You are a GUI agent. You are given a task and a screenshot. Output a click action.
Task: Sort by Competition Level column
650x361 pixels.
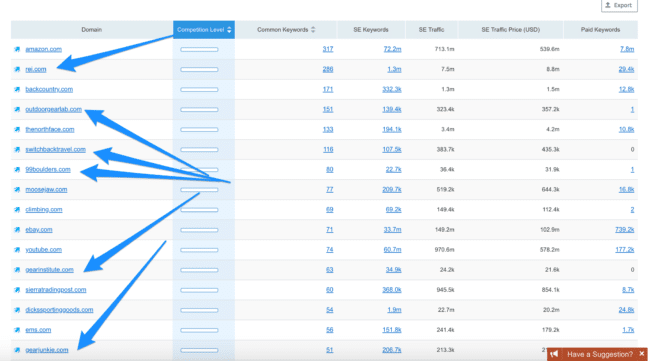(x=204, y=30)
